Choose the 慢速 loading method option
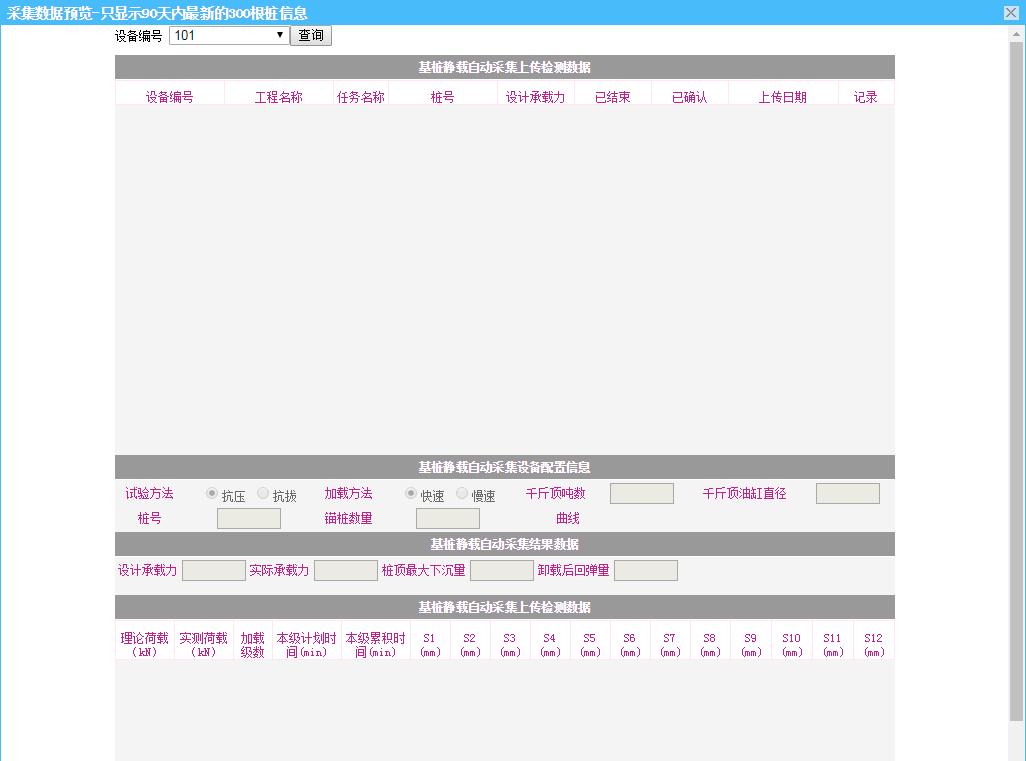Viewport: 1026px width, 761px height. coord(462,493)
